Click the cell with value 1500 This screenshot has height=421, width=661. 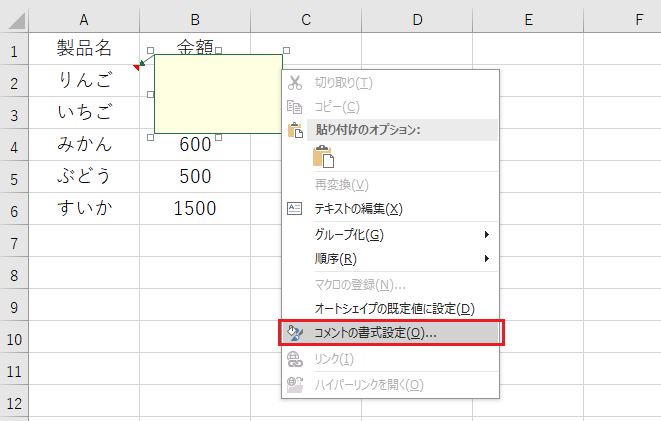[195, 209]
